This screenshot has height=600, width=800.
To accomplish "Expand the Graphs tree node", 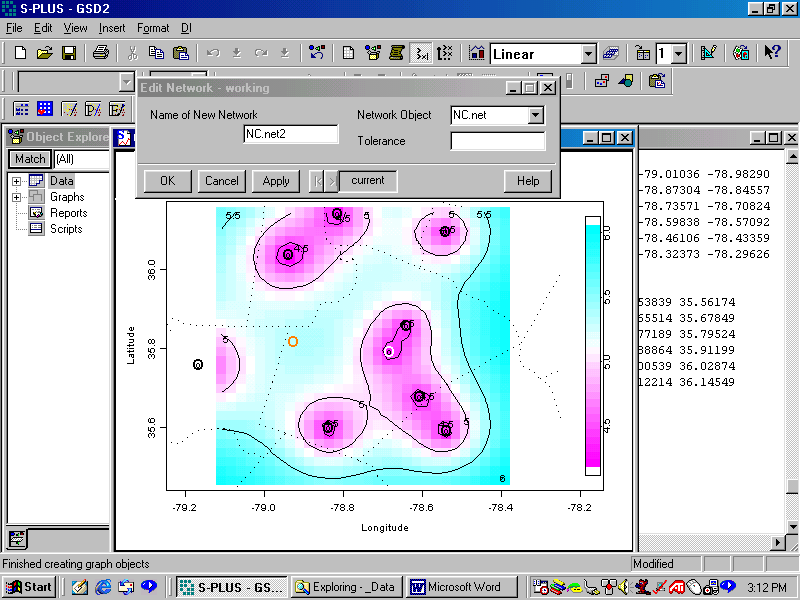I will pyautogui.click(x=17, y=197).
